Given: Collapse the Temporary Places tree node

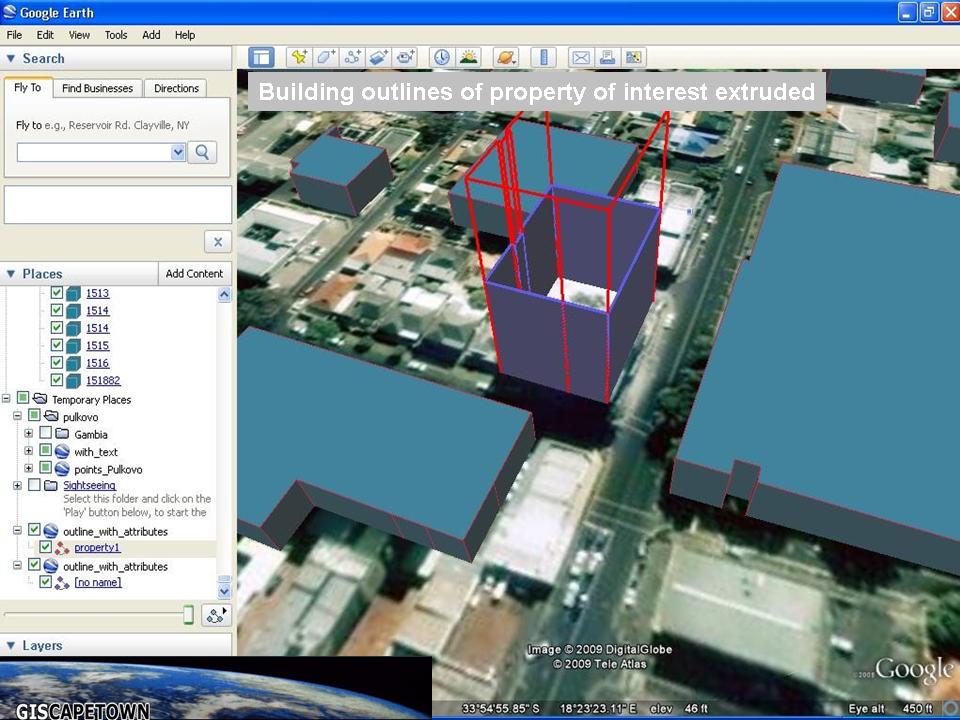Looking at the screenshot, I should tap(6, 399).
